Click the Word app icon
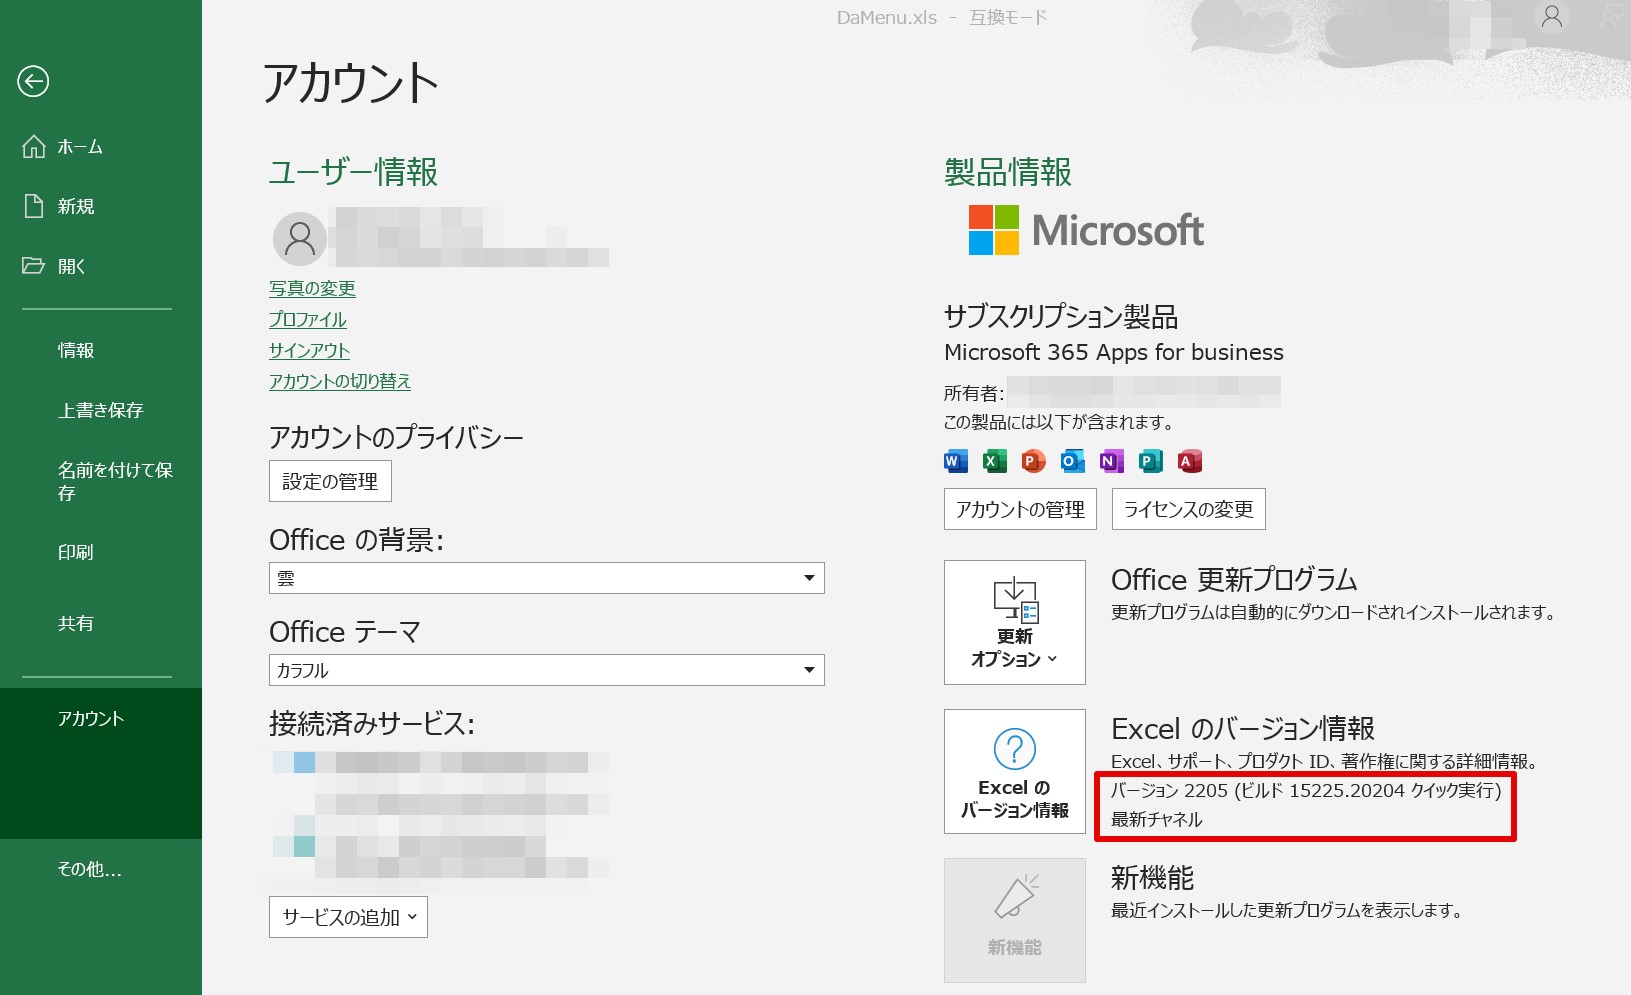The image size is (1631, 995). tap(956, 461)
